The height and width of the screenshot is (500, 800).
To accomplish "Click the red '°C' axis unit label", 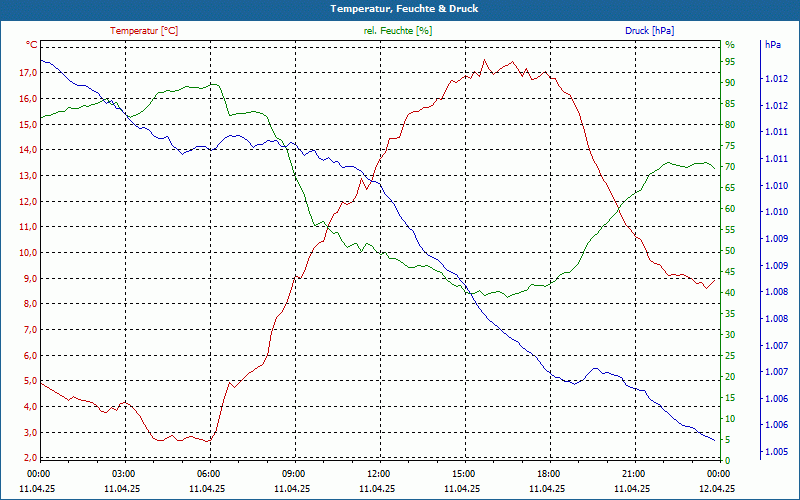I will (31, 45).
